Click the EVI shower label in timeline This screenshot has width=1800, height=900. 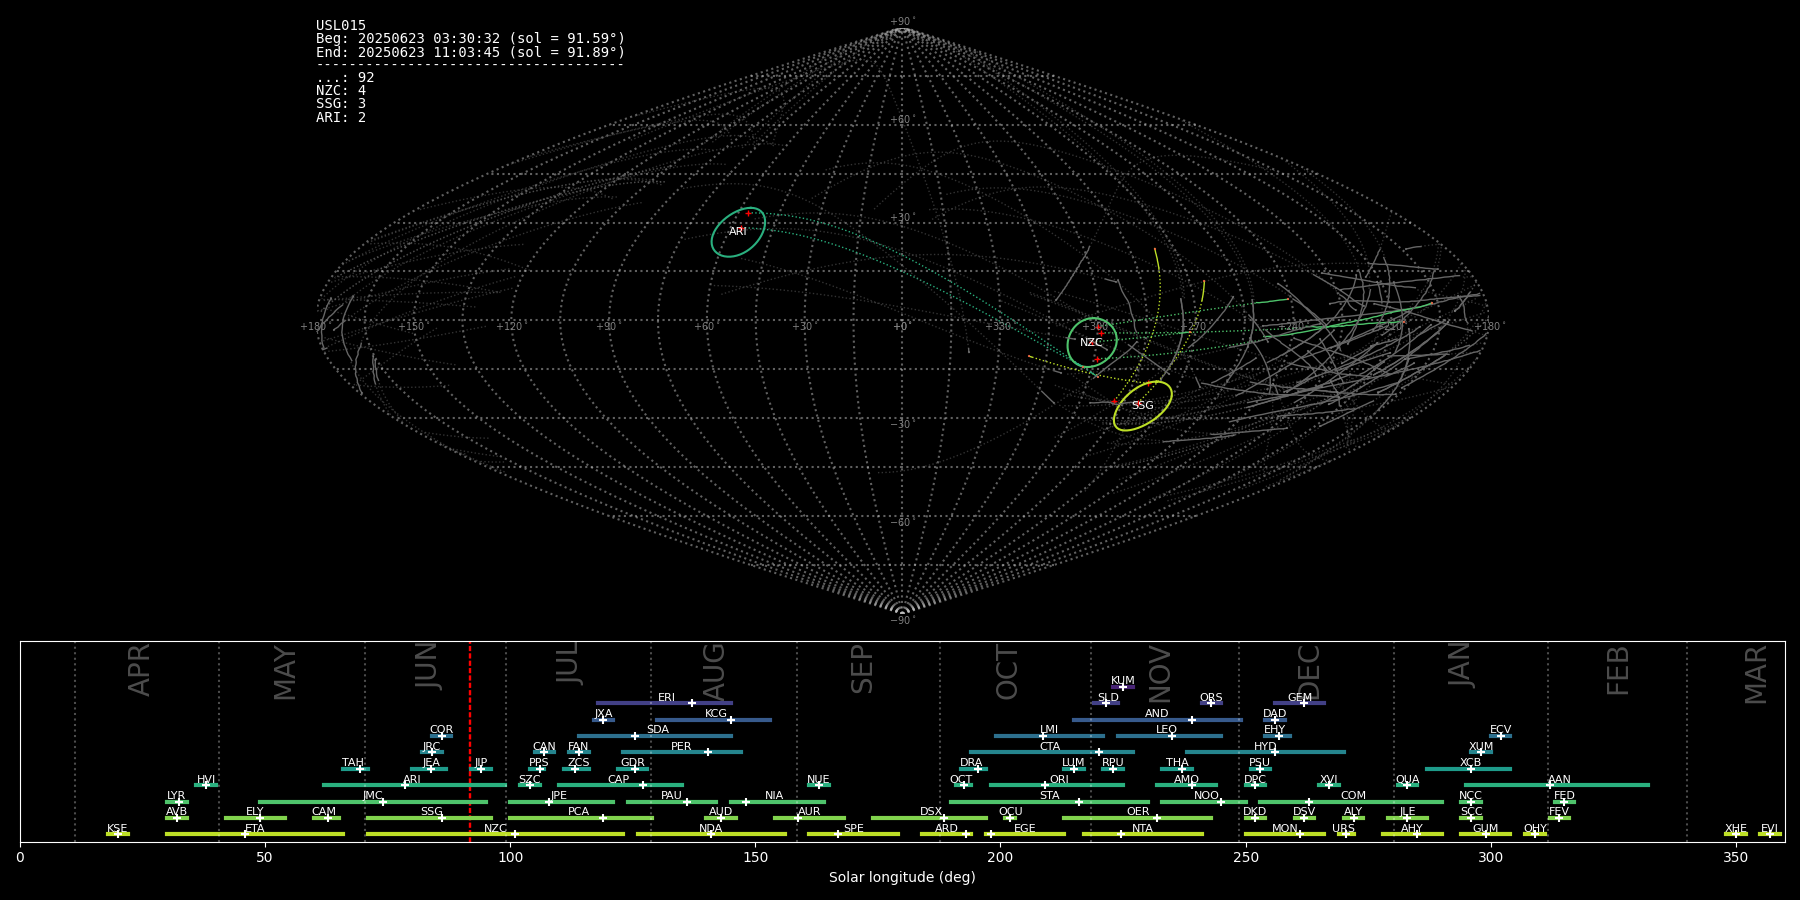[1769, 829]
